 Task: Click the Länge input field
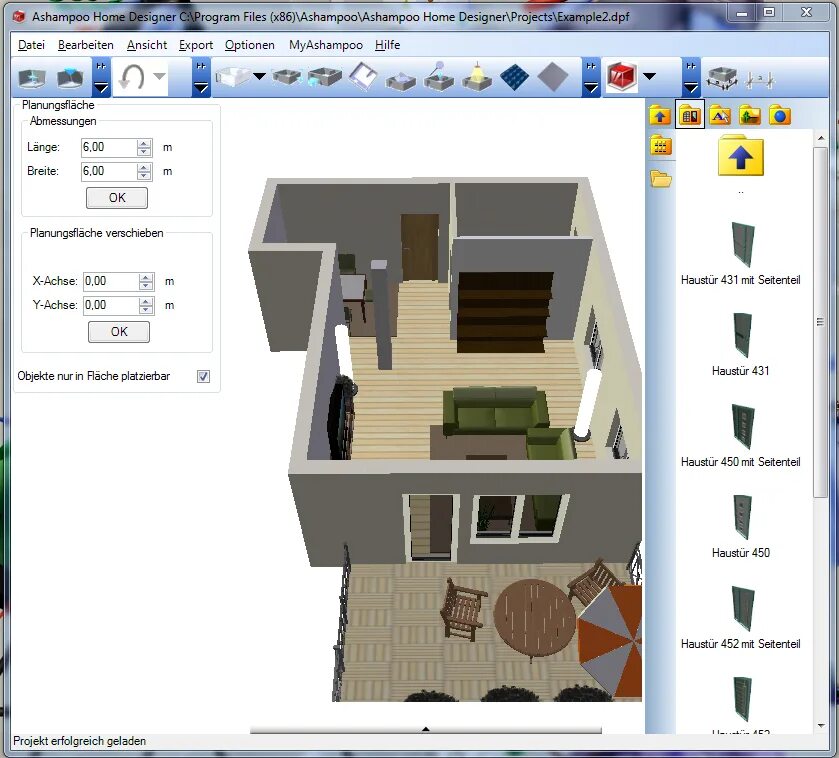pyautogui.click(x=109, y=147)
